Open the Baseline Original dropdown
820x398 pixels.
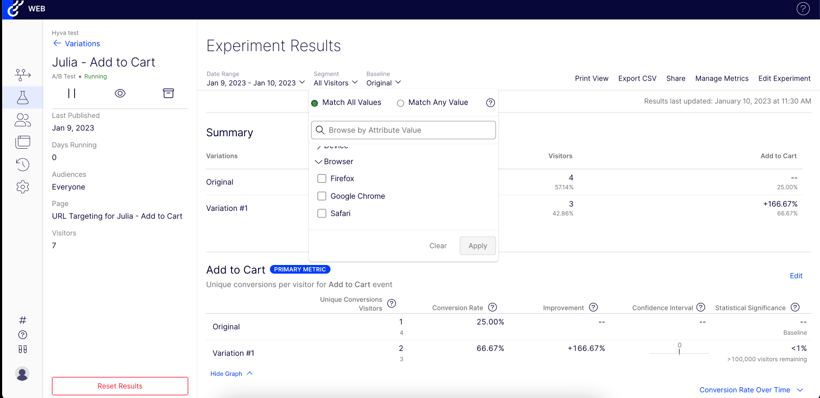[383, 83]
